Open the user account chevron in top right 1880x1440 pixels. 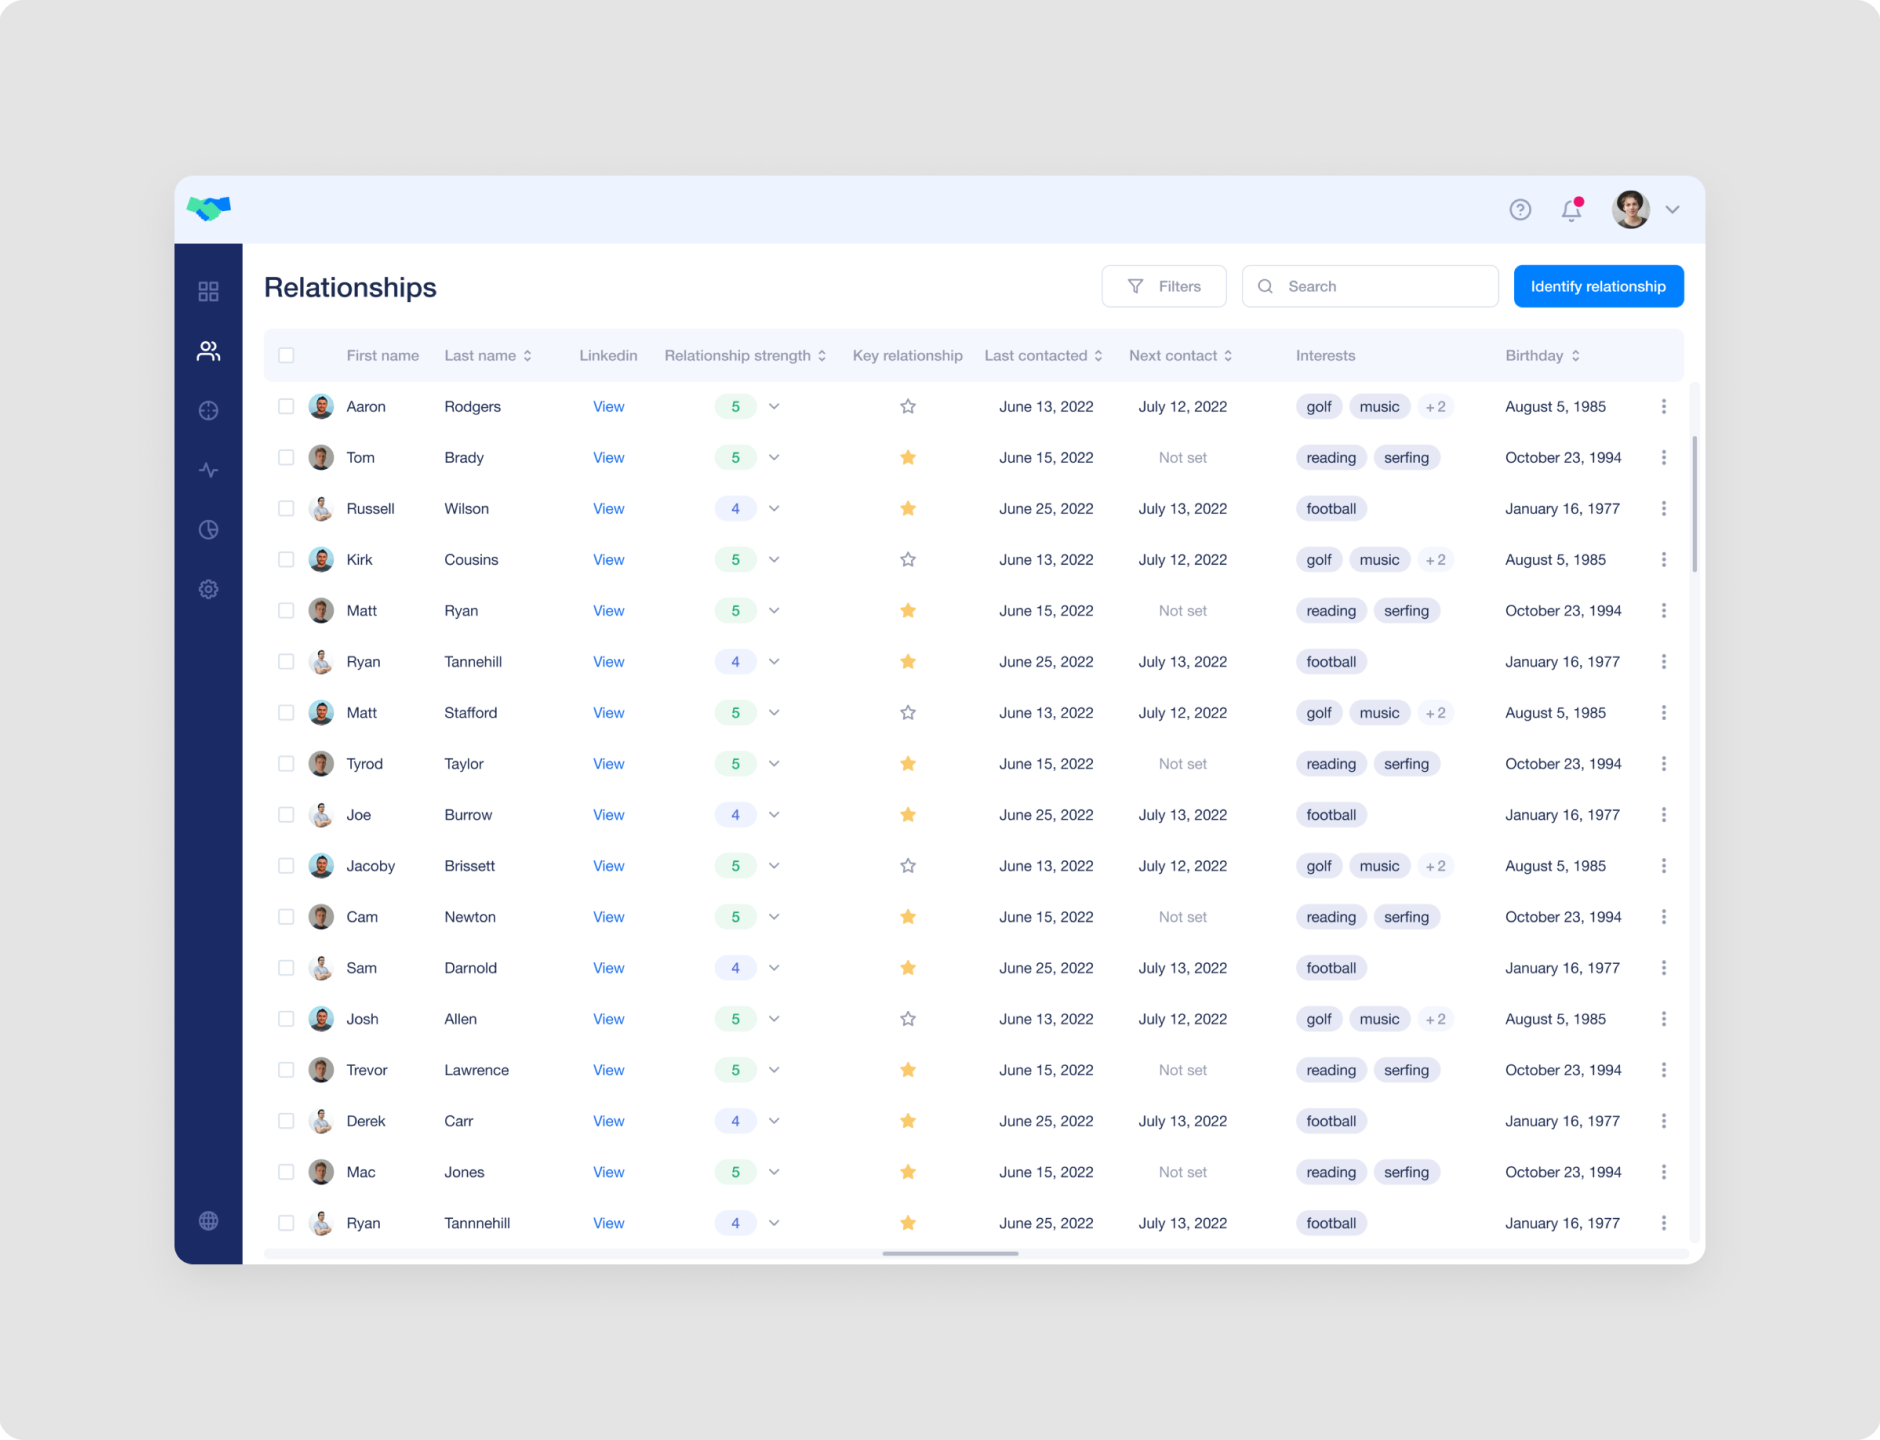[1672, 209]
